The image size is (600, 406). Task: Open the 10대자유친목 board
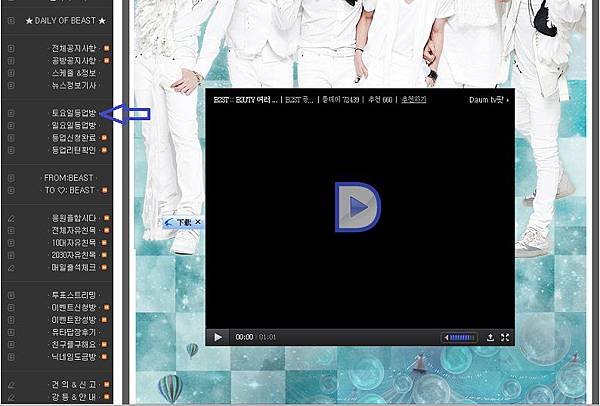point(74,243)
